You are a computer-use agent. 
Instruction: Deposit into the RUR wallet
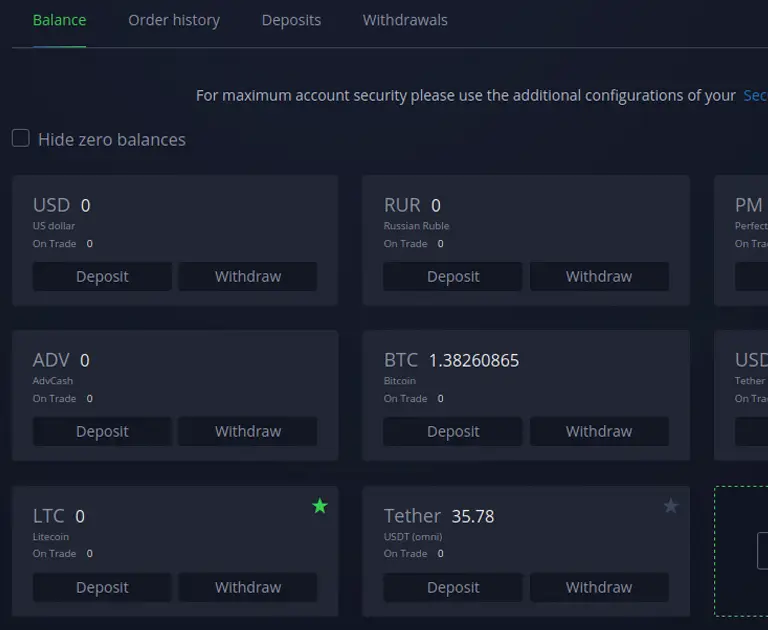pyautogui.click(x=453, y=276)
